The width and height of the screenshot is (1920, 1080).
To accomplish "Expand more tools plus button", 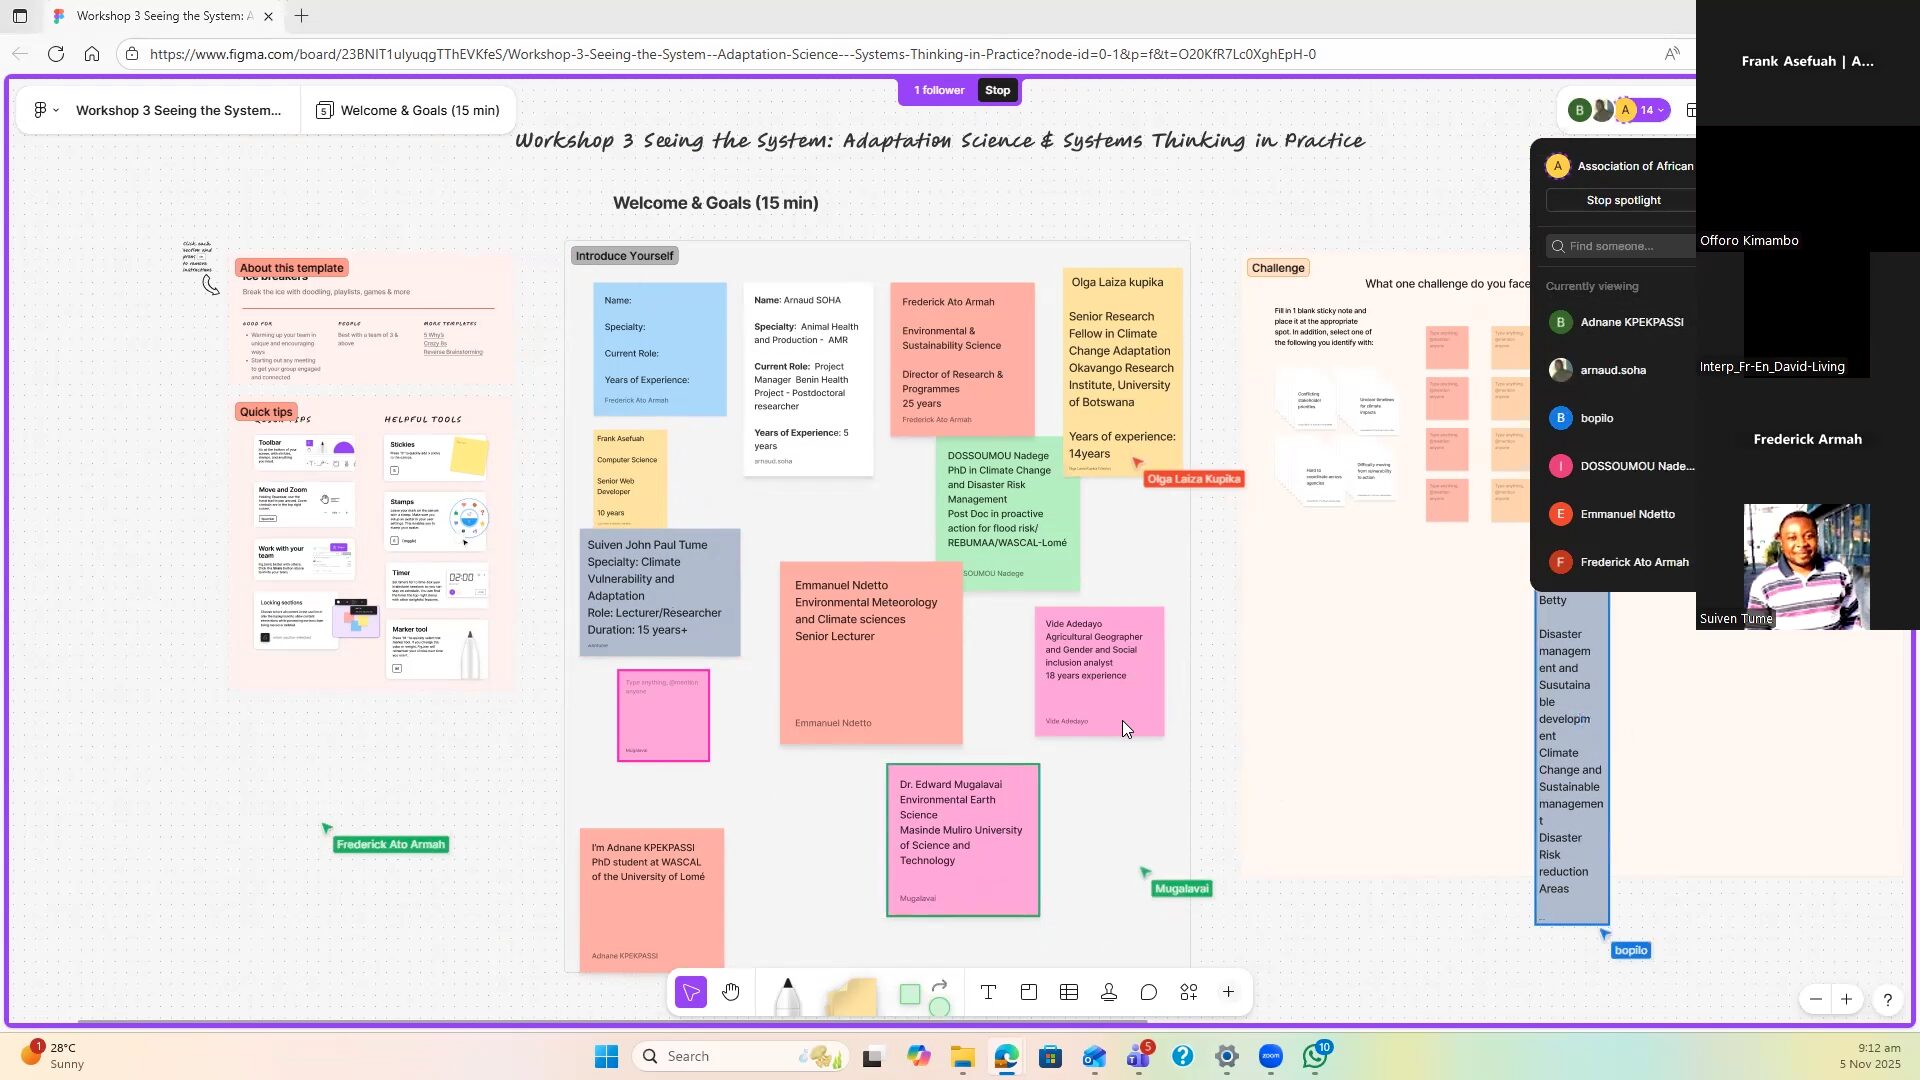I will [x=1228, y=992].
